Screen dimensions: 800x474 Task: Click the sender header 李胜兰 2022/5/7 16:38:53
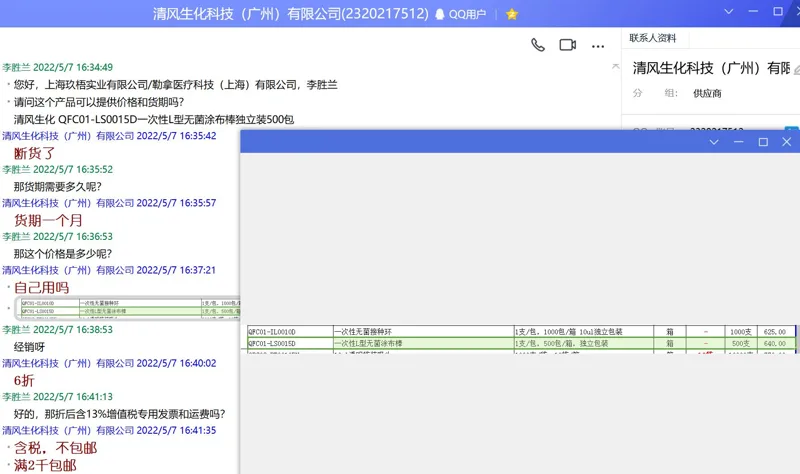pyautogui.click(x=58, y=330)
